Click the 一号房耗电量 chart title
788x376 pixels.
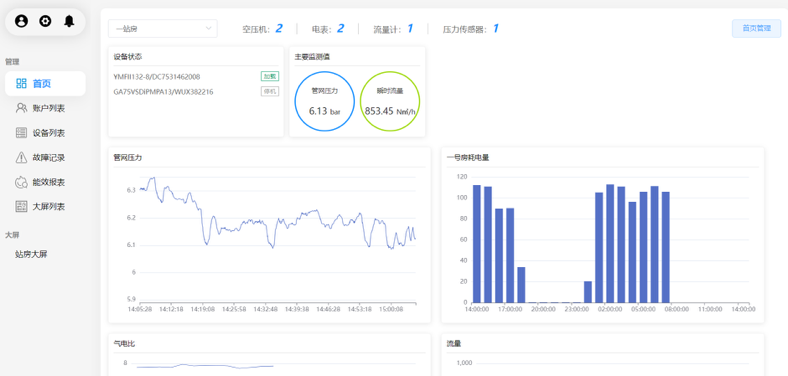click(468, 158)
